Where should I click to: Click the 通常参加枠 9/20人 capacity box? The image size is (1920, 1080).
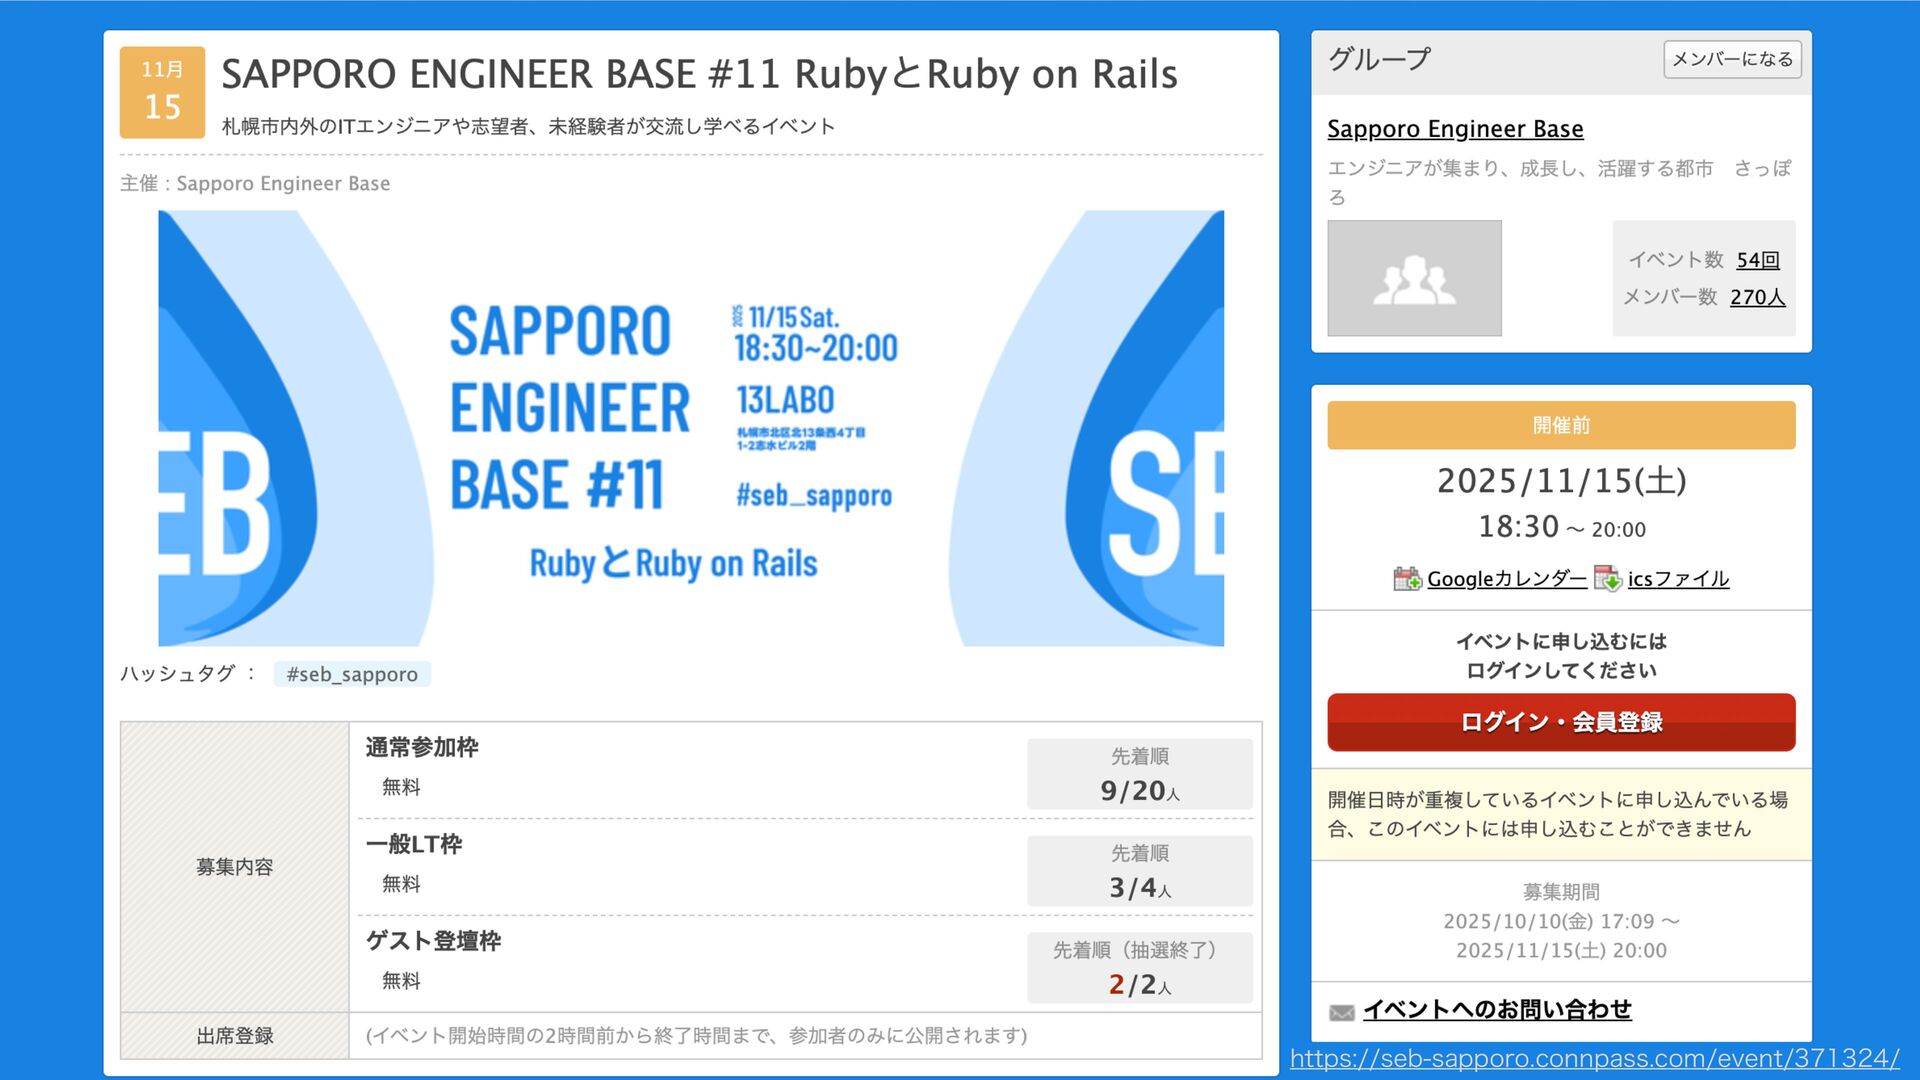[1139, 774]
